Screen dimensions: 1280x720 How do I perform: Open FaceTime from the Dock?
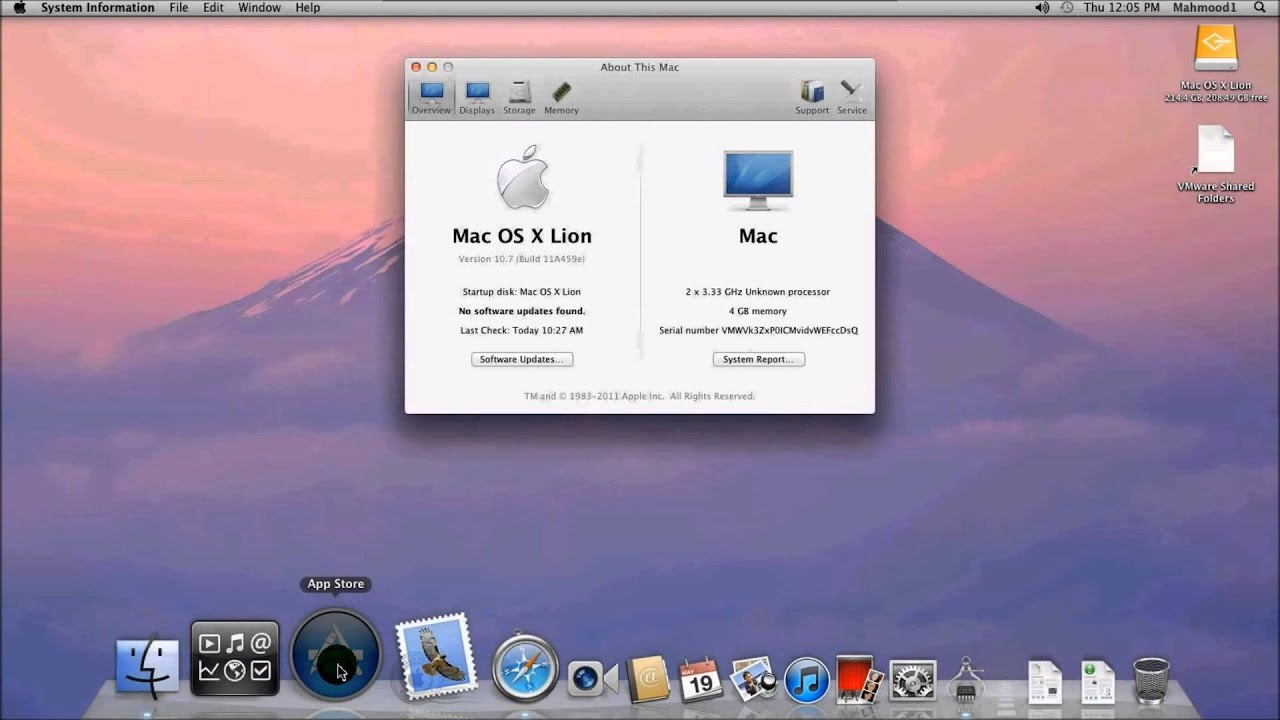[592, 678]
